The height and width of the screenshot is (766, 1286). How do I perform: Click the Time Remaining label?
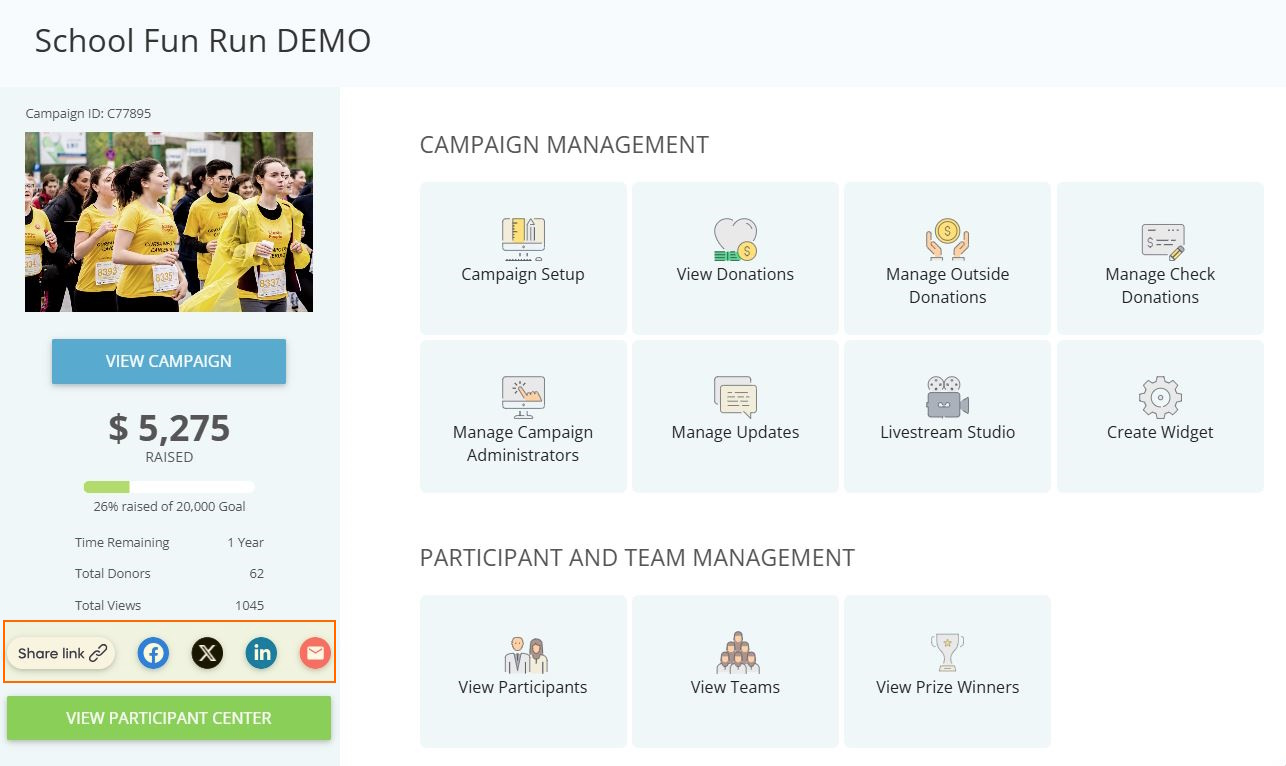pos(122,543)
